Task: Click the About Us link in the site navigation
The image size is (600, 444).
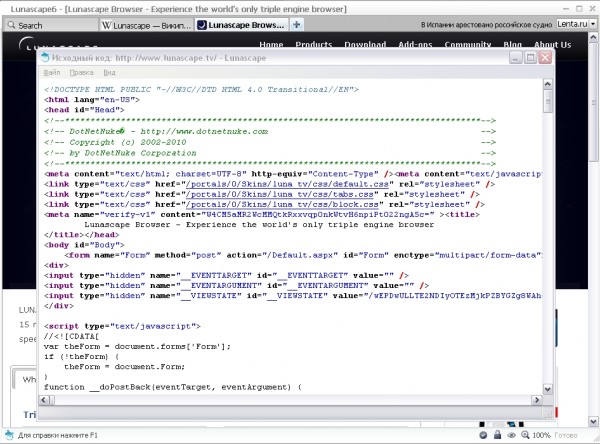Action: (x=553, y=44)
